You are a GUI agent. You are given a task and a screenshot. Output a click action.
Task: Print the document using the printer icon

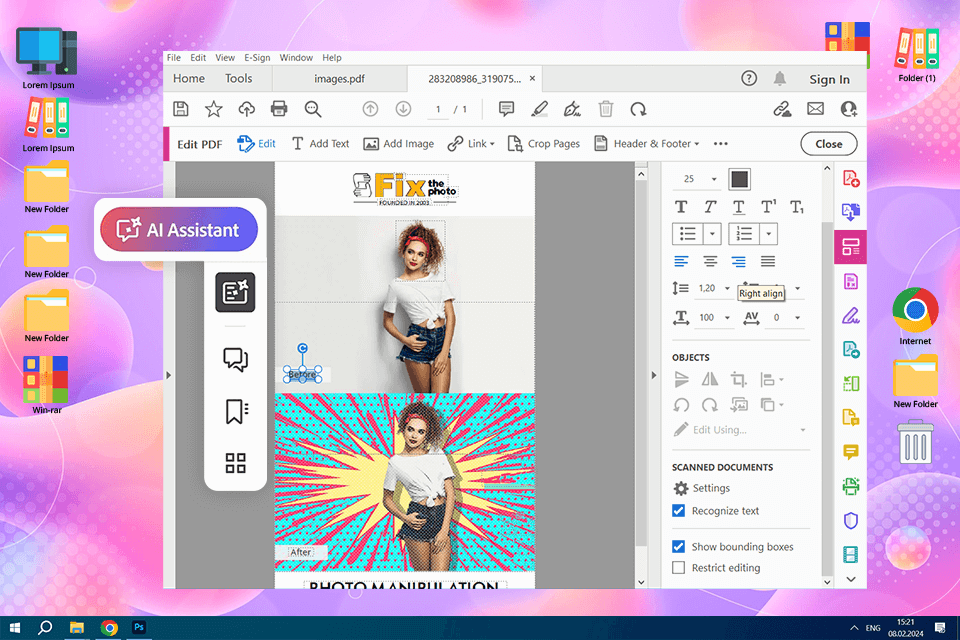pyautogui.click(x=279, y=109)
